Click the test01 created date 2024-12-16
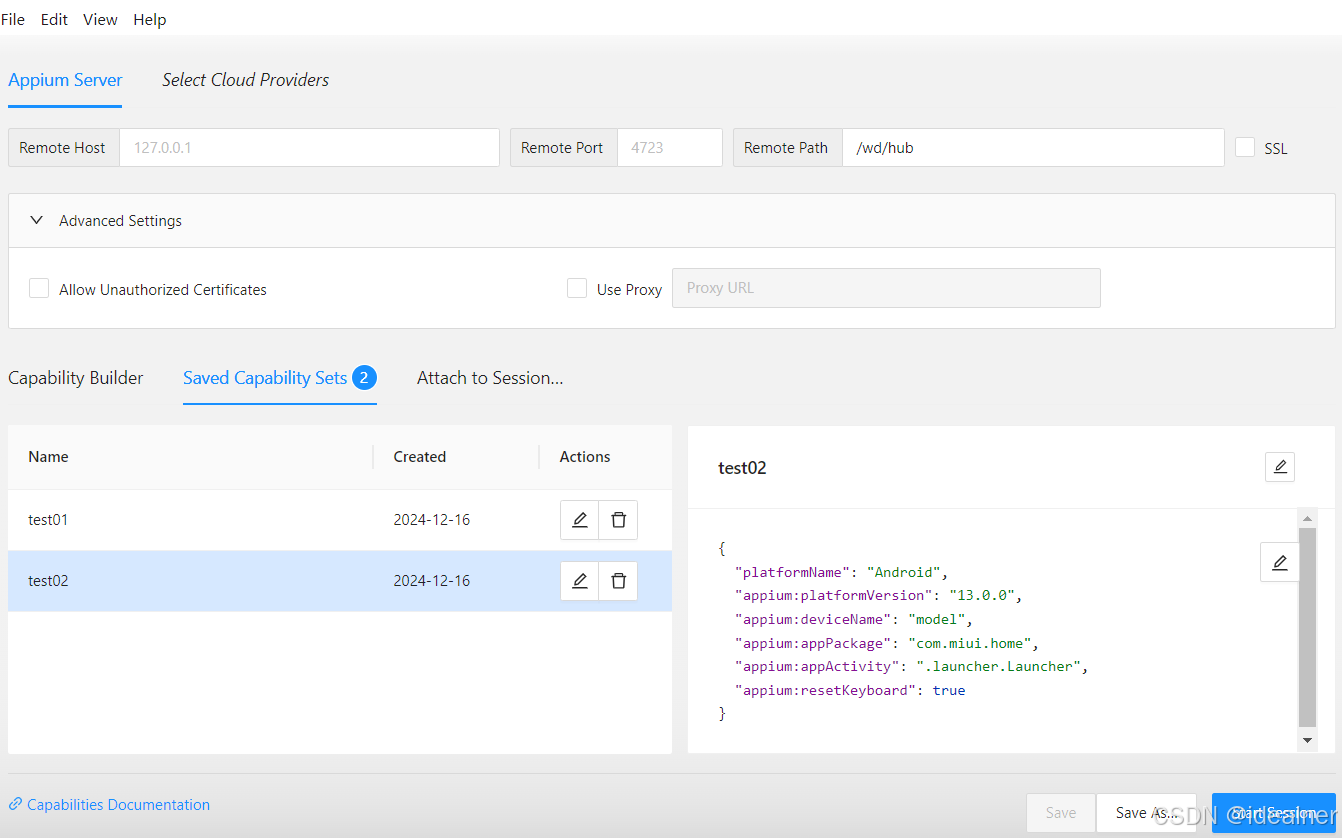Image resolution: width=1342 pixels, height=838 pixels. click(432, 520)
